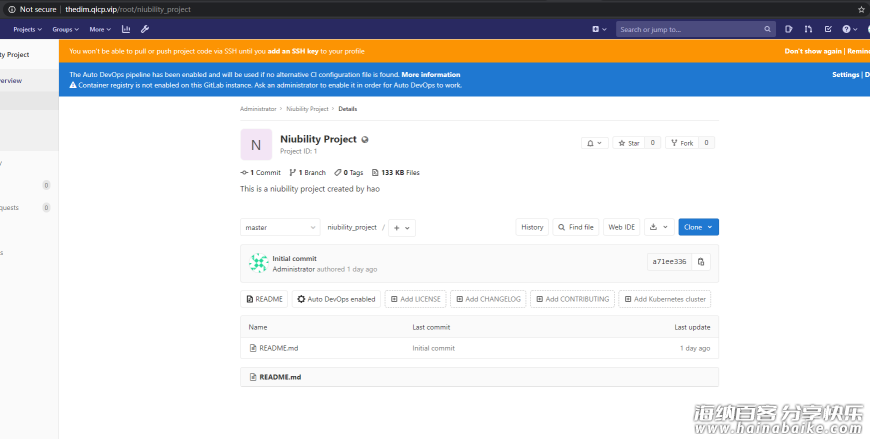
Task: Click the project avatar letter N
Action: point(256,144)
